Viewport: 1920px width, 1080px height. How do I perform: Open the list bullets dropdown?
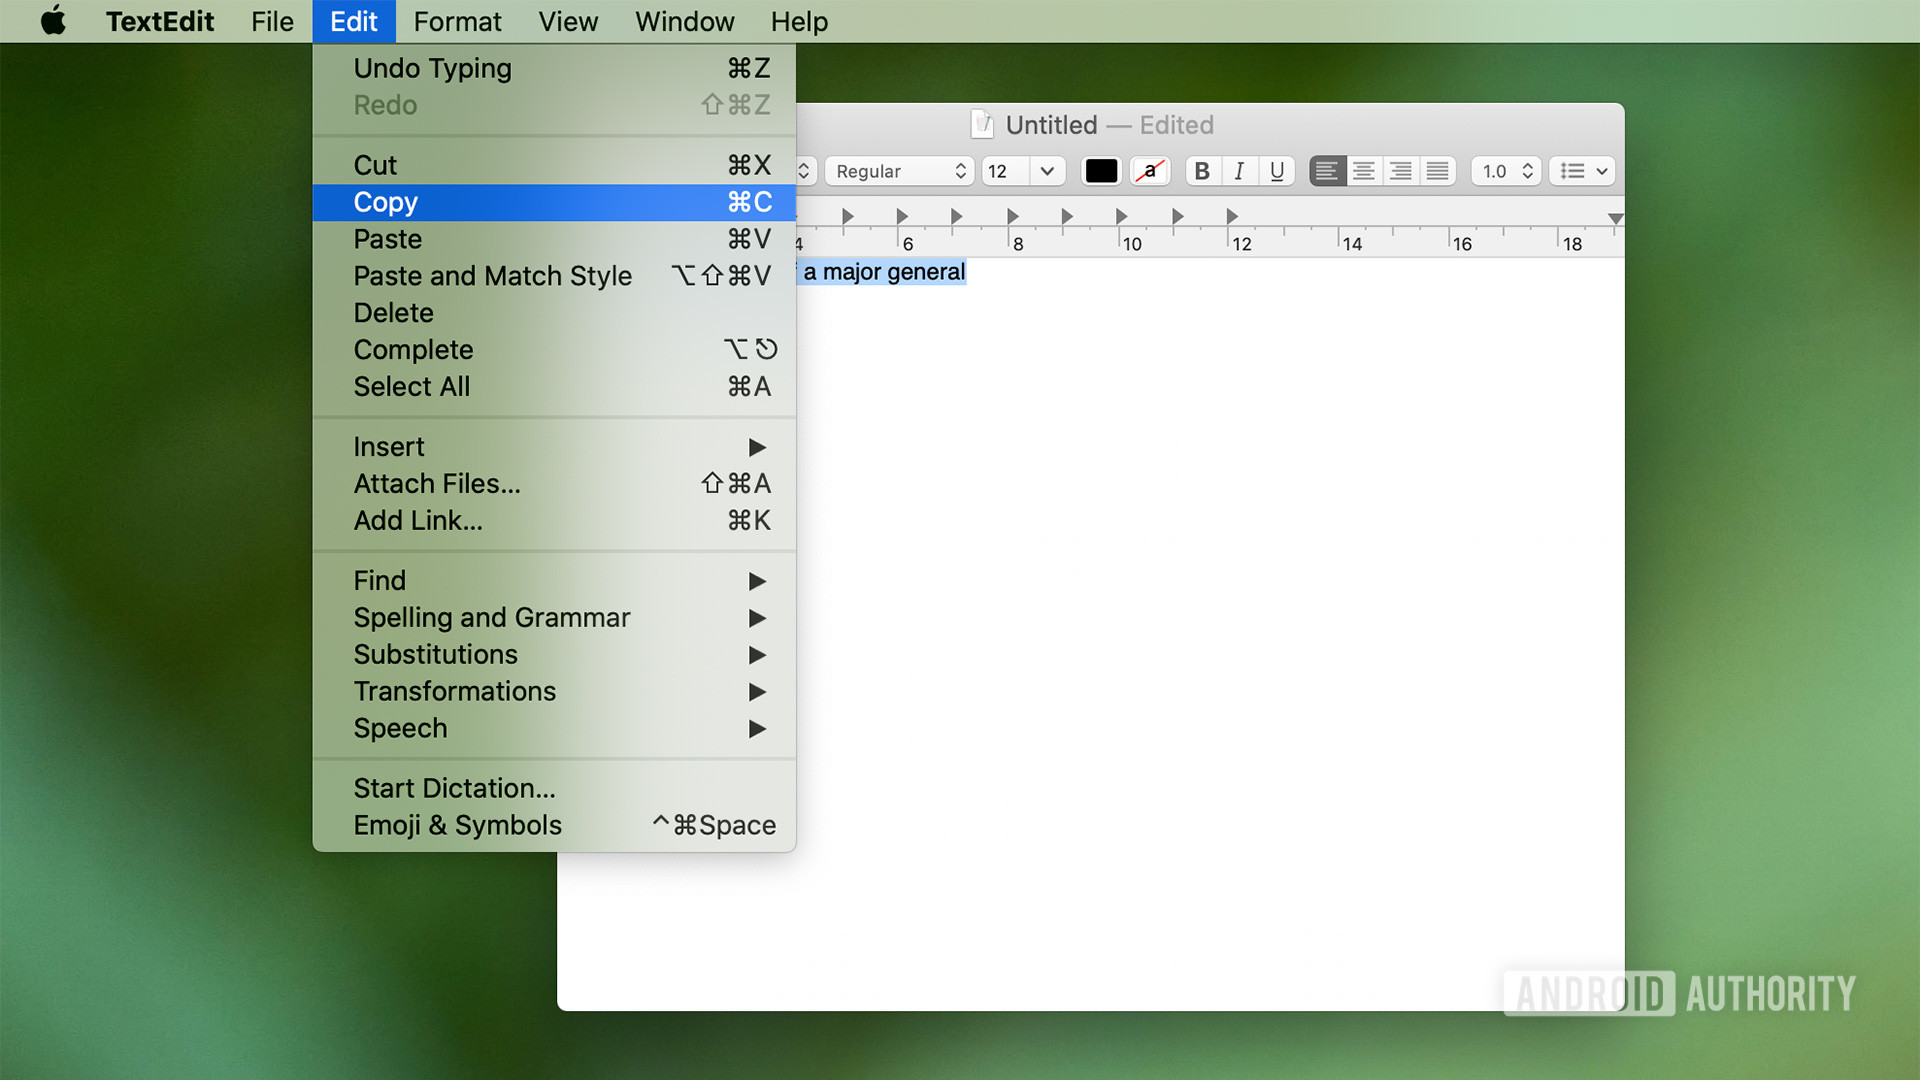1583,171
